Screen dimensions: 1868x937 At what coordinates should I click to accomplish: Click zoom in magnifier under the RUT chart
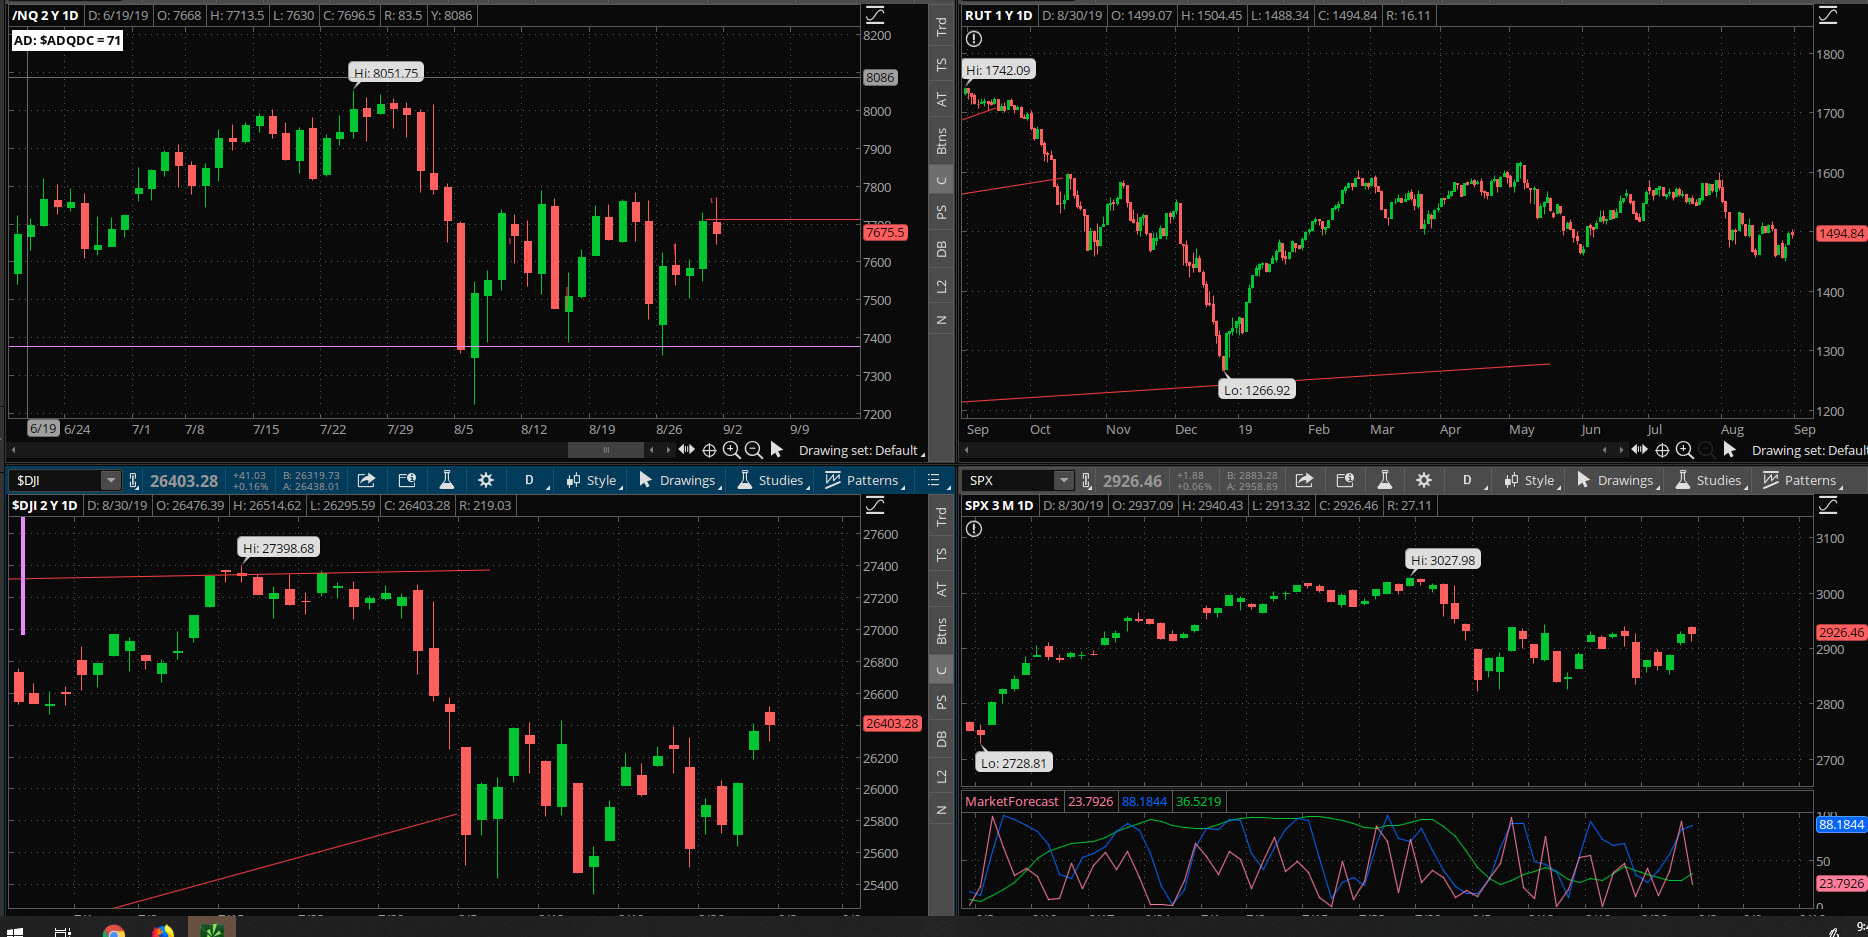pos(1684,450)
